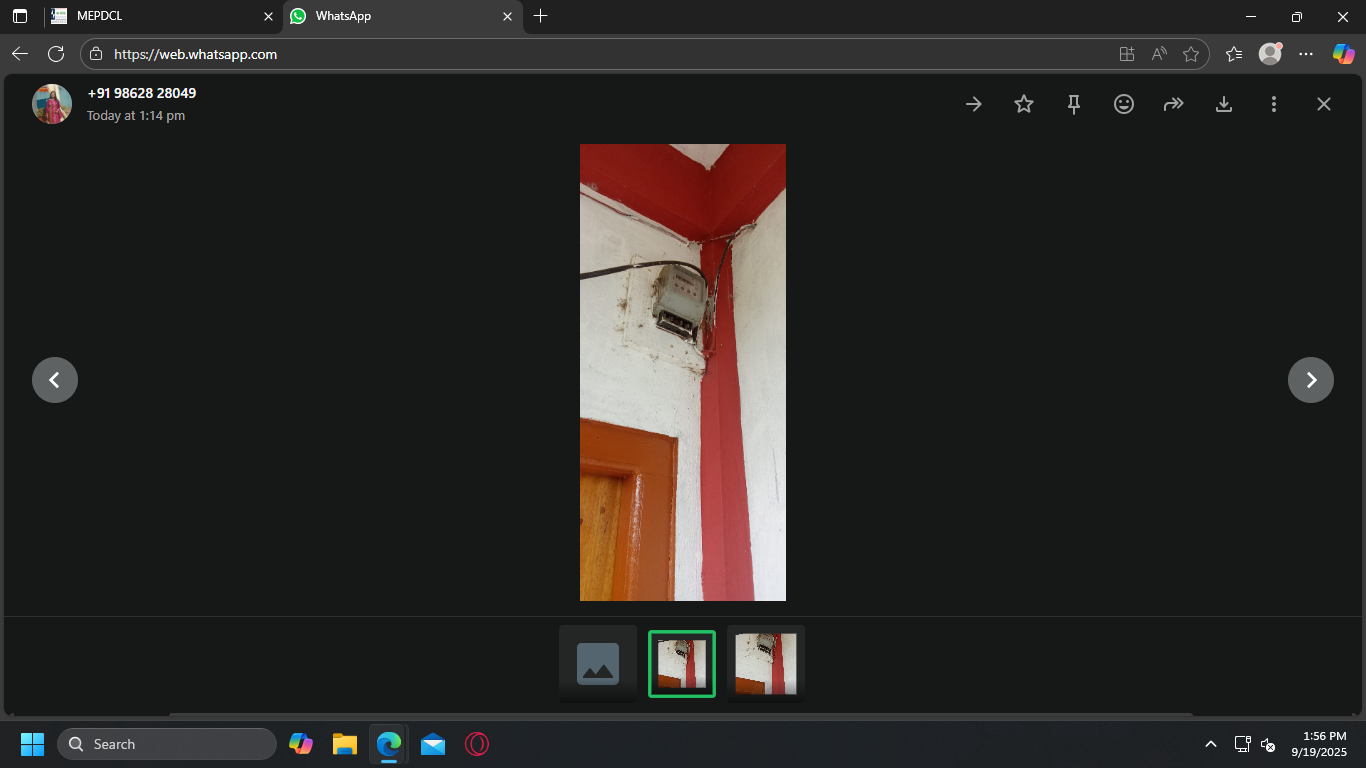The image size is (1366, 768).
Task: Go to the next media item
Action: pos(1311,380)
